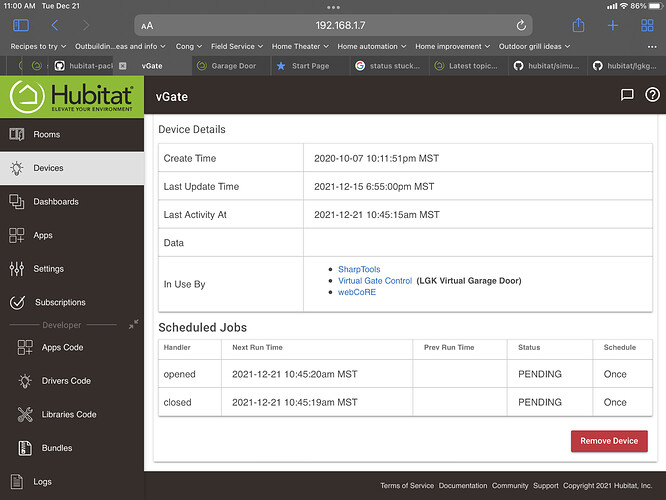Expand Recipes to try bookmark folder

click(38, 46)
